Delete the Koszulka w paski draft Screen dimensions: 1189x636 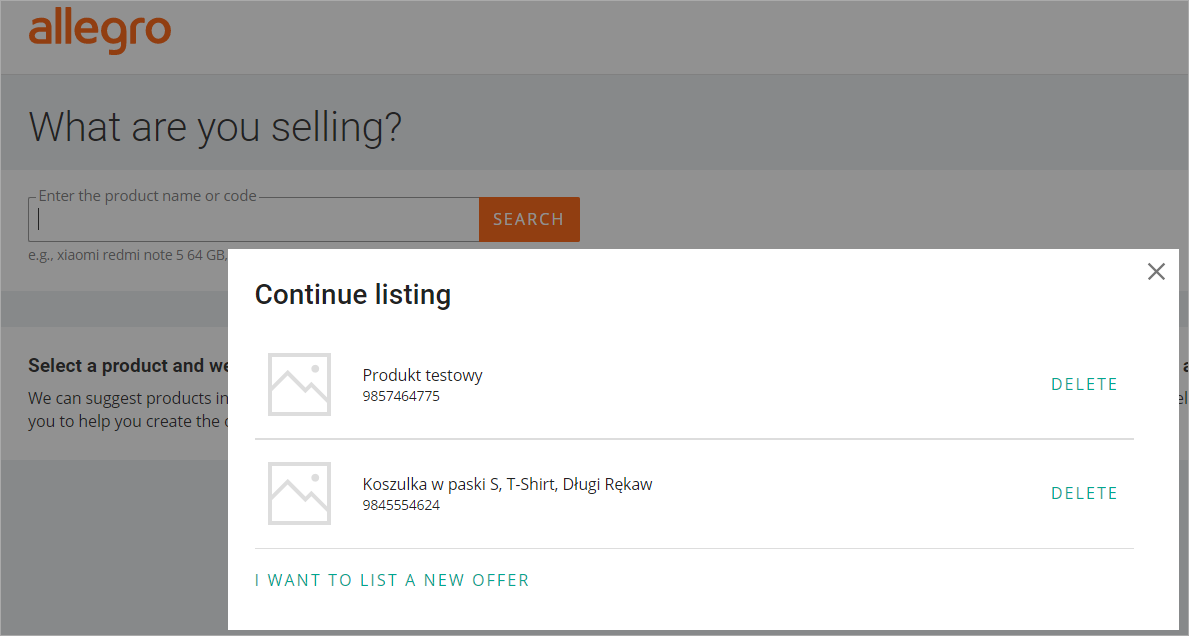(1084, 493)
